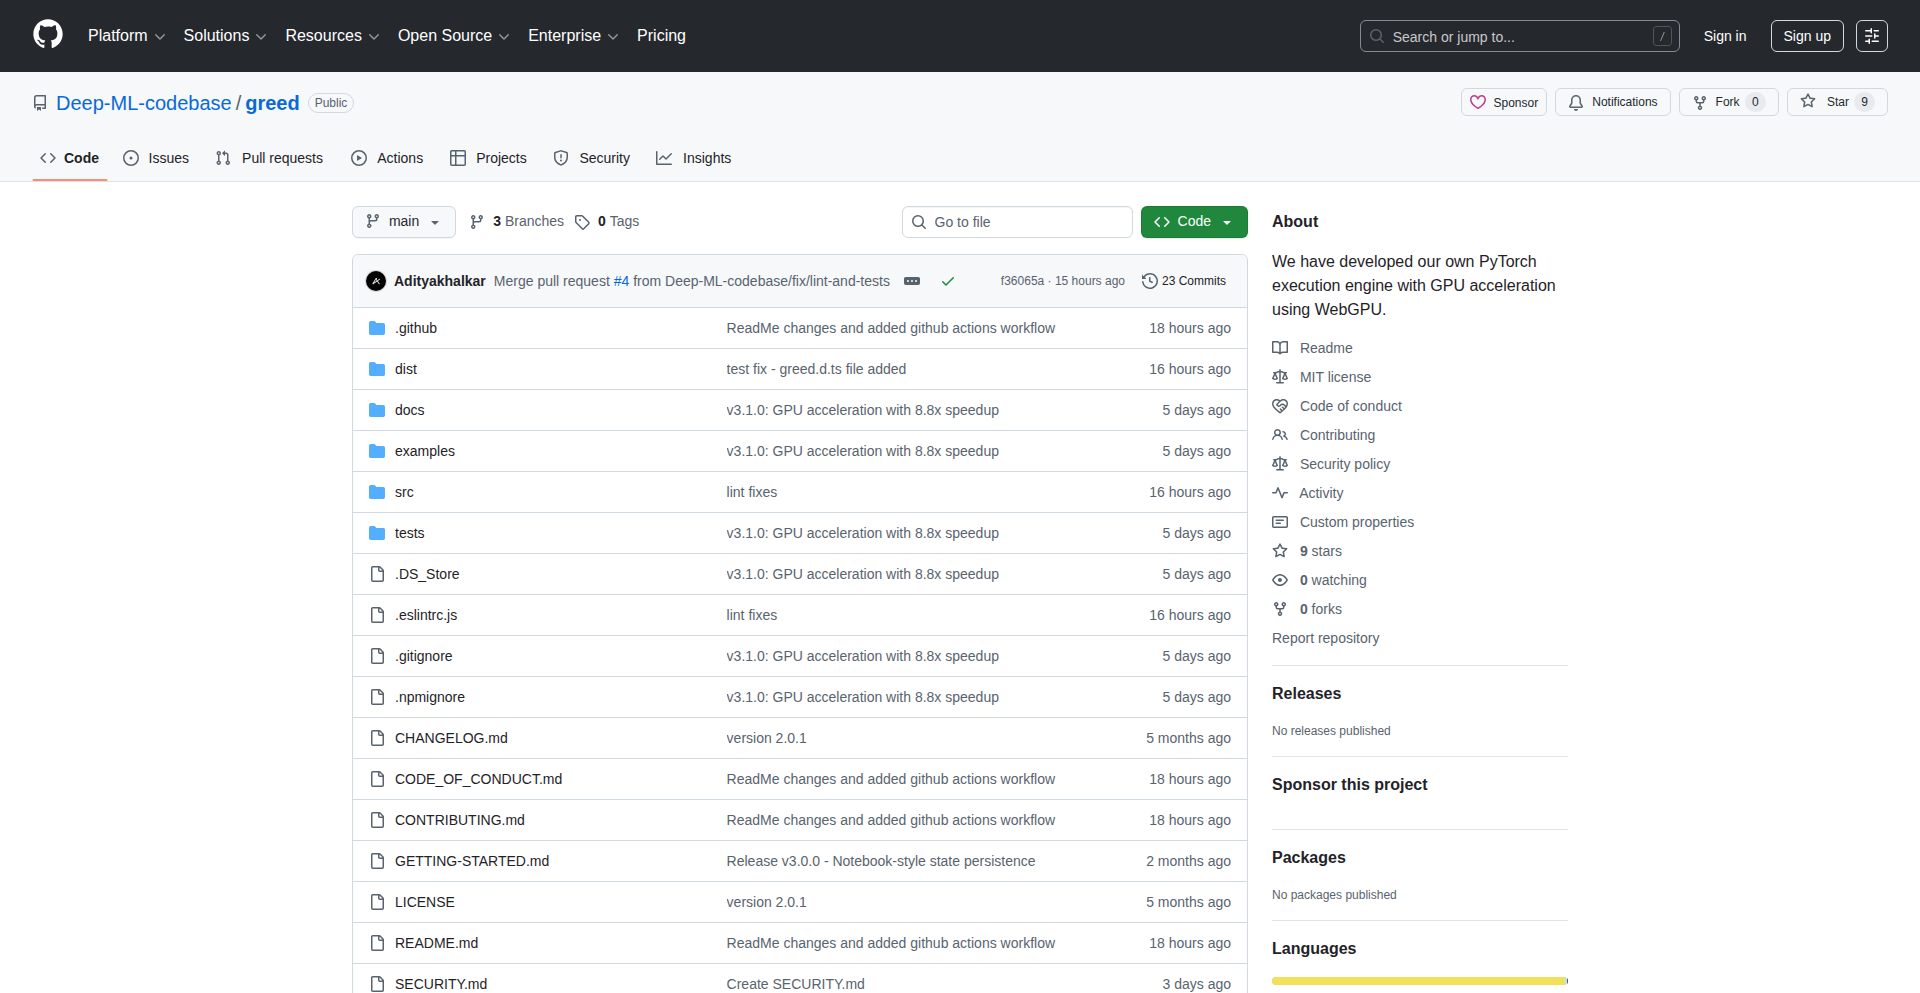The image size is (1920, 993).
Task: Expand the green Code button dropdown arrow
Action: 1228,221
